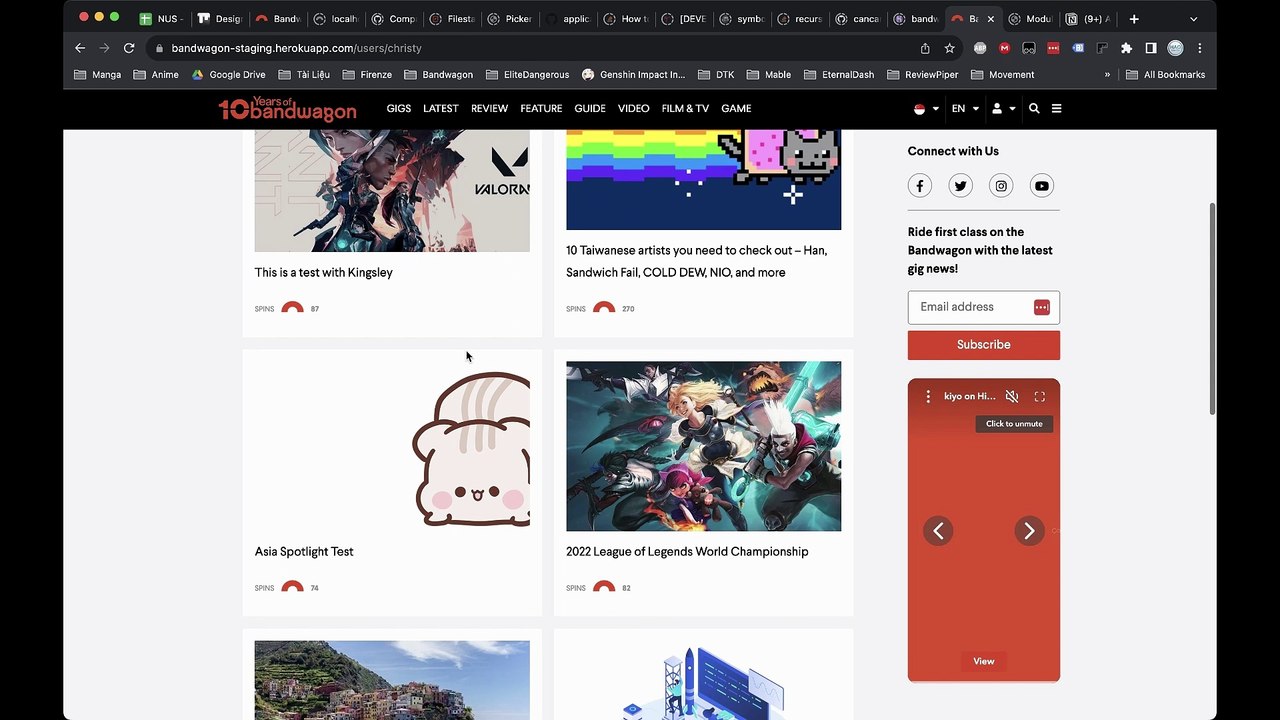Reload the page with the refresh icon

(x=129, y=48)
